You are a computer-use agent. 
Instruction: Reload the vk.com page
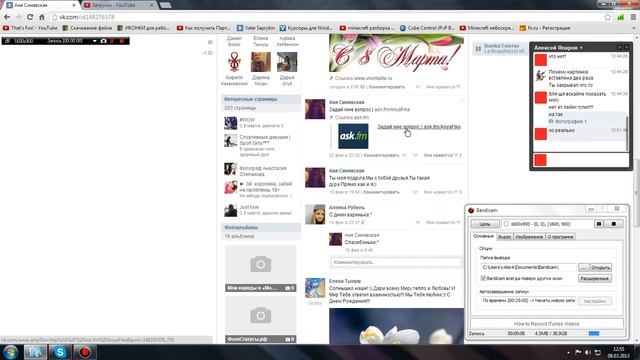click(x=30, y=17)
